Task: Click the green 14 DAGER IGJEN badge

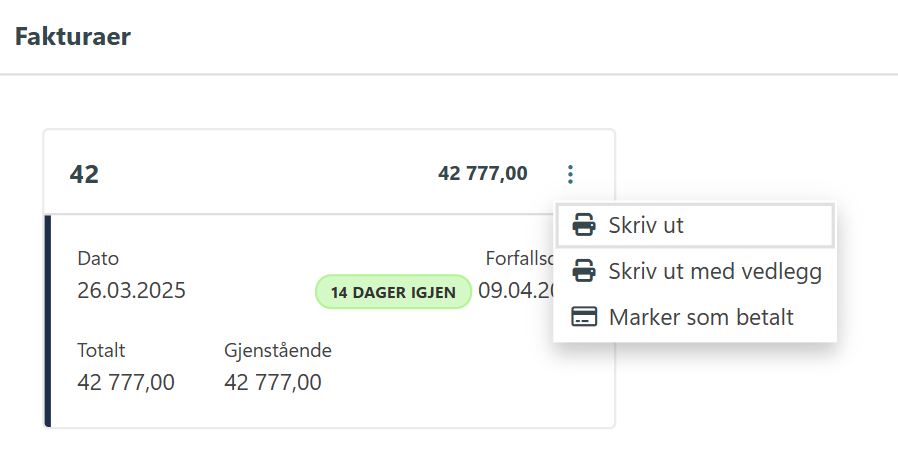Action: 393,292
